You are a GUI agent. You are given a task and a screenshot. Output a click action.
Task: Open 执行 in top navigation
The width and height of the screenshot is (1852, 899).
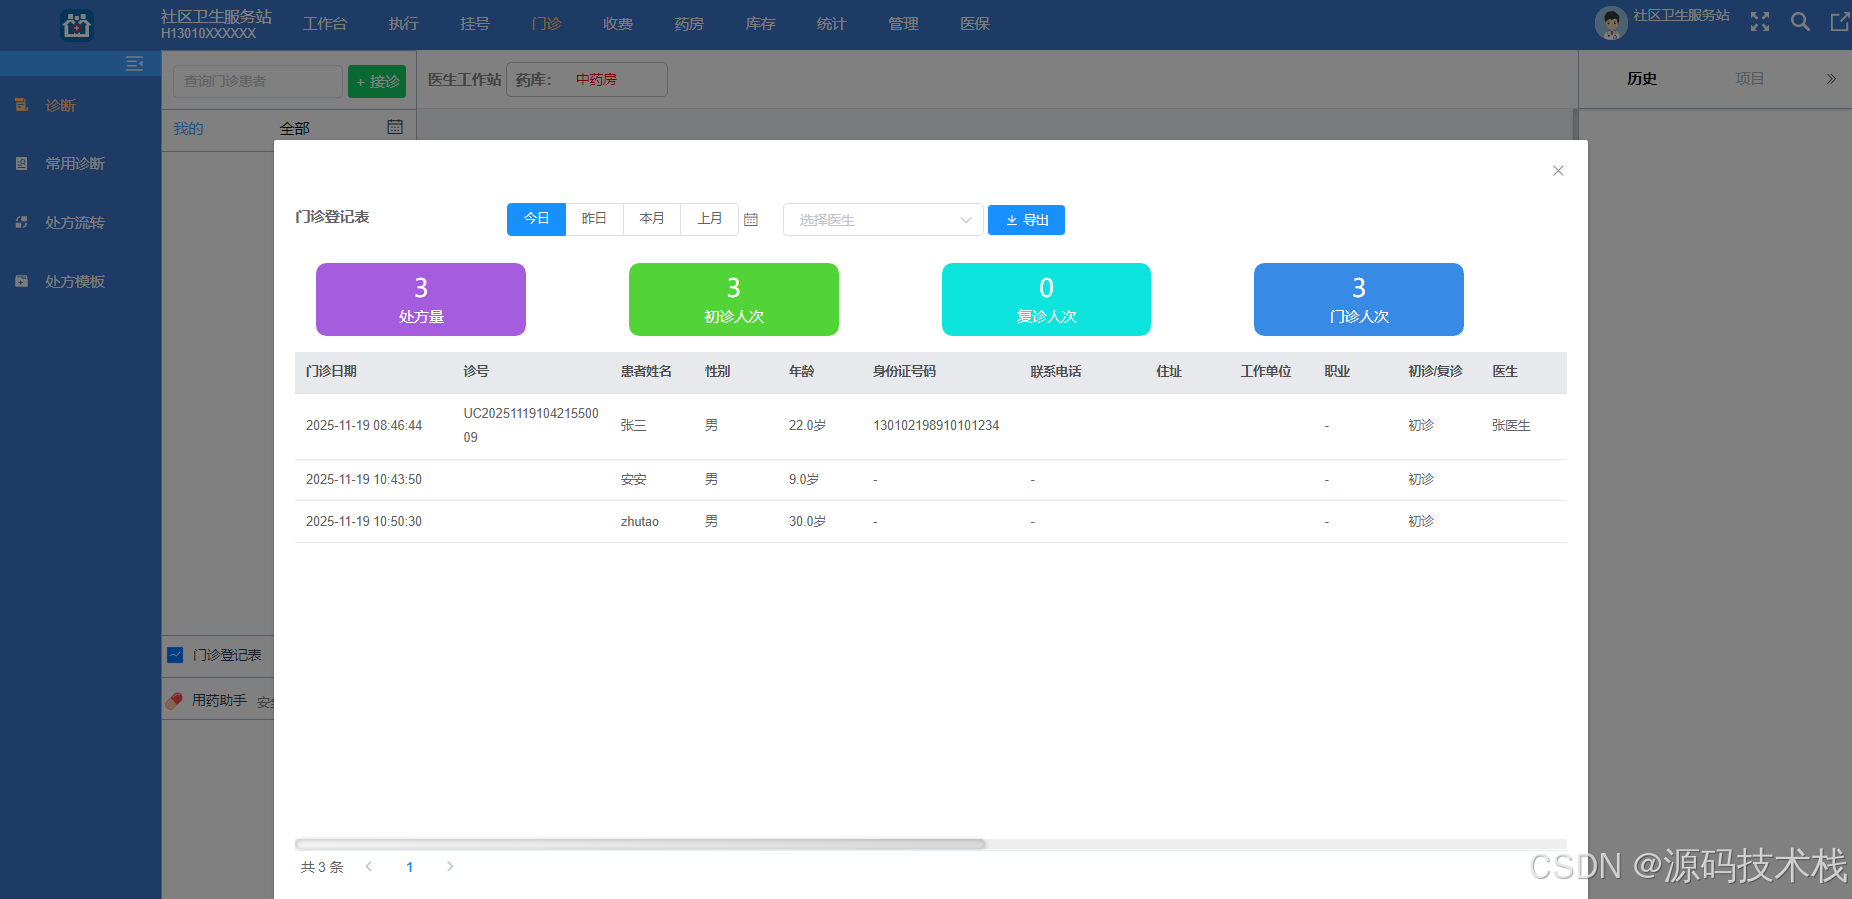pyautogui.click(x=404, y=23)
